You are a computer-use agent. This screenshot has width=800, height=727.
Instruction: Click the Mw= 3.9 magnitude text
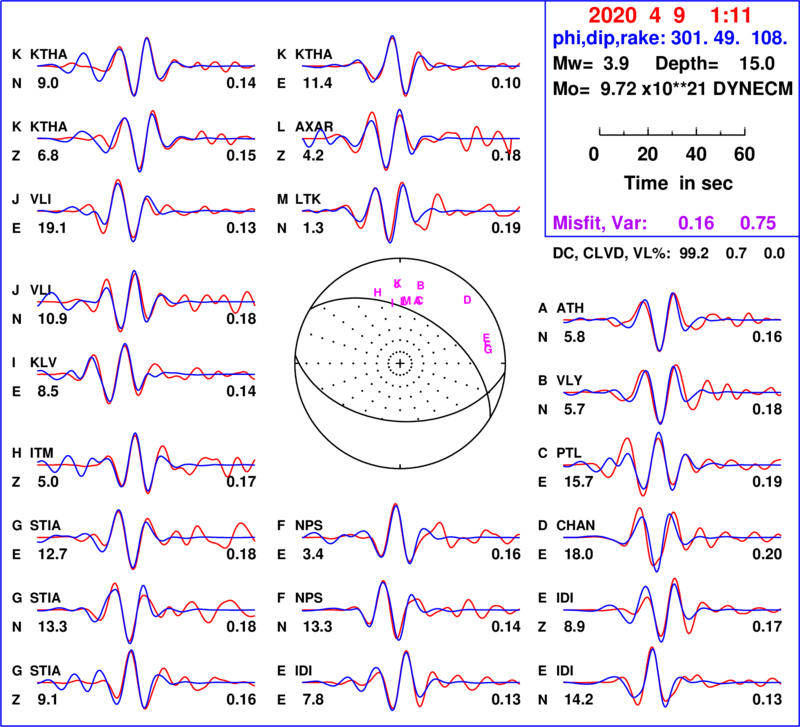591,64
